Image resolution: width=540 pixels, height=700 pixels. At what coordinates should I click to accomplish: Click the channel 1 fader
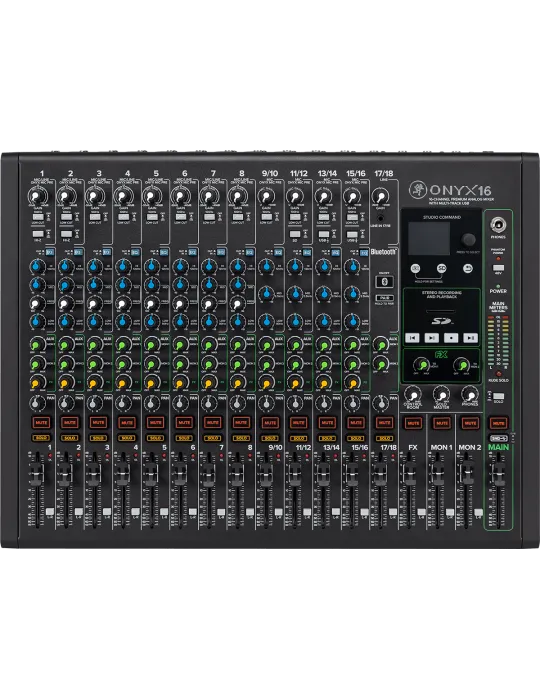pyautogui.click(x=37, y=475)
